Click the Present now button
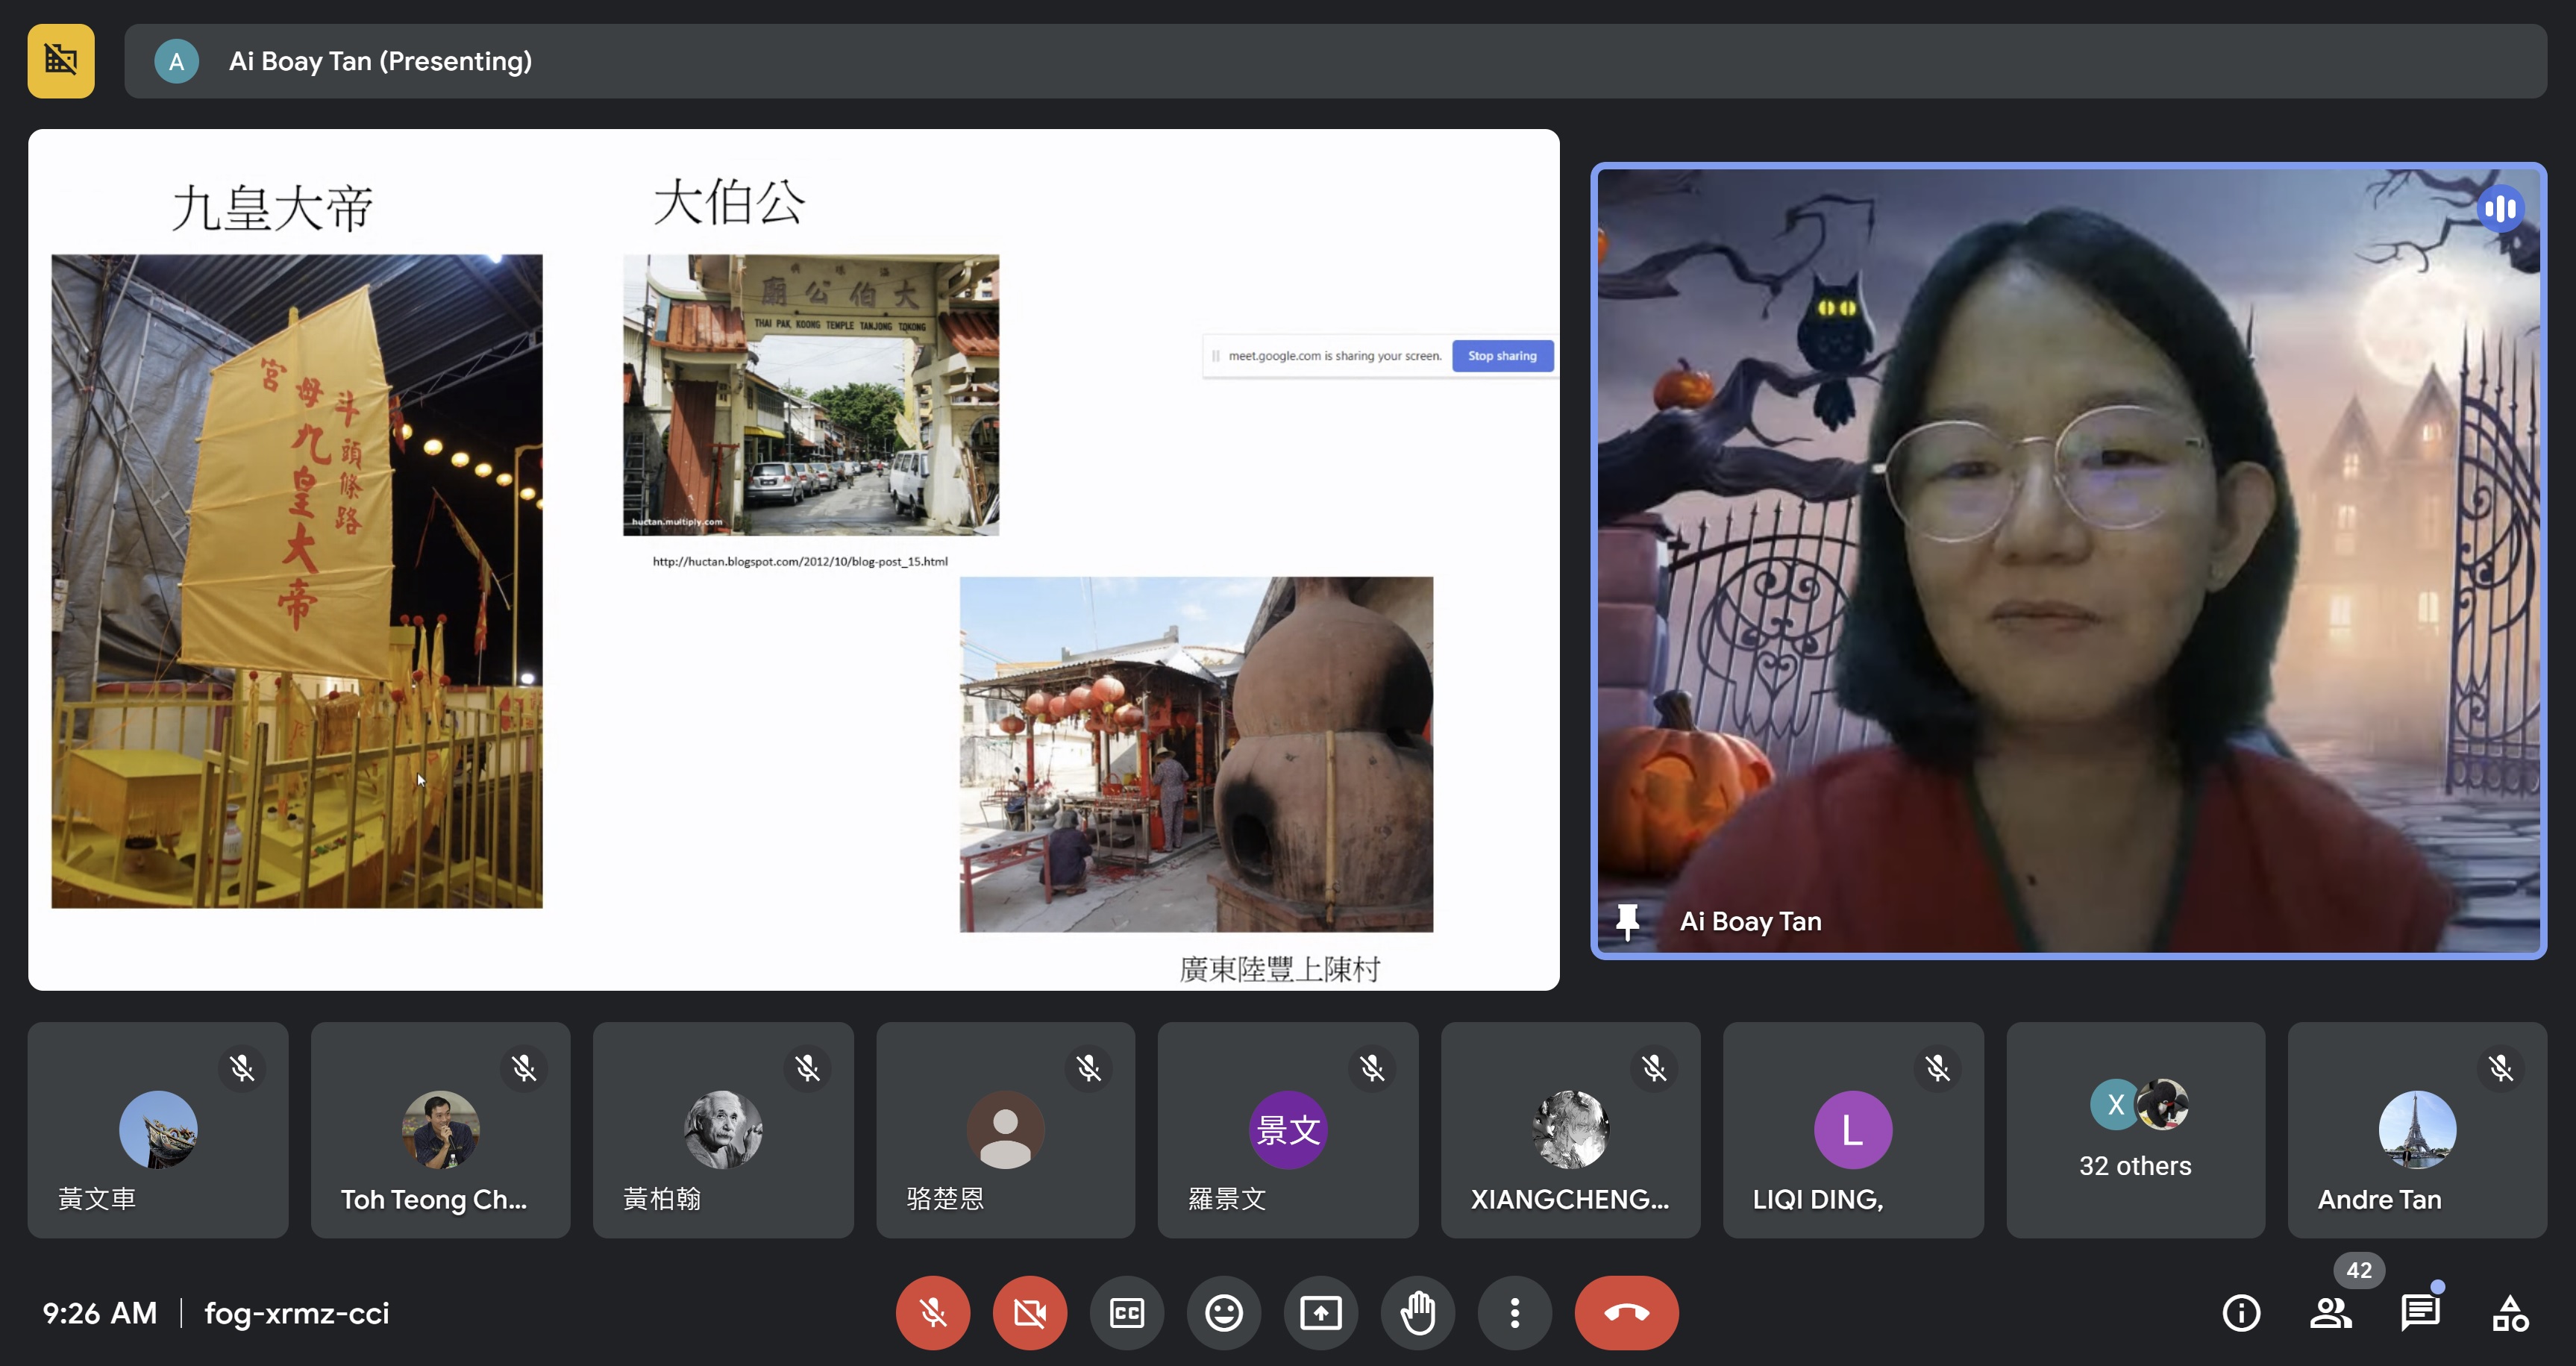The width and height of the screenshot is (2576, 1366). 1320,1313
